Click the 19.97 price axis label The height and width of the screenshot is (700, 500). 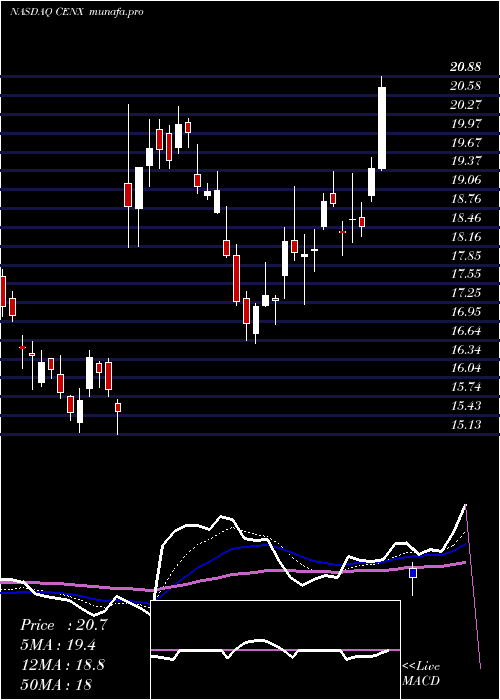pos(466,124)
